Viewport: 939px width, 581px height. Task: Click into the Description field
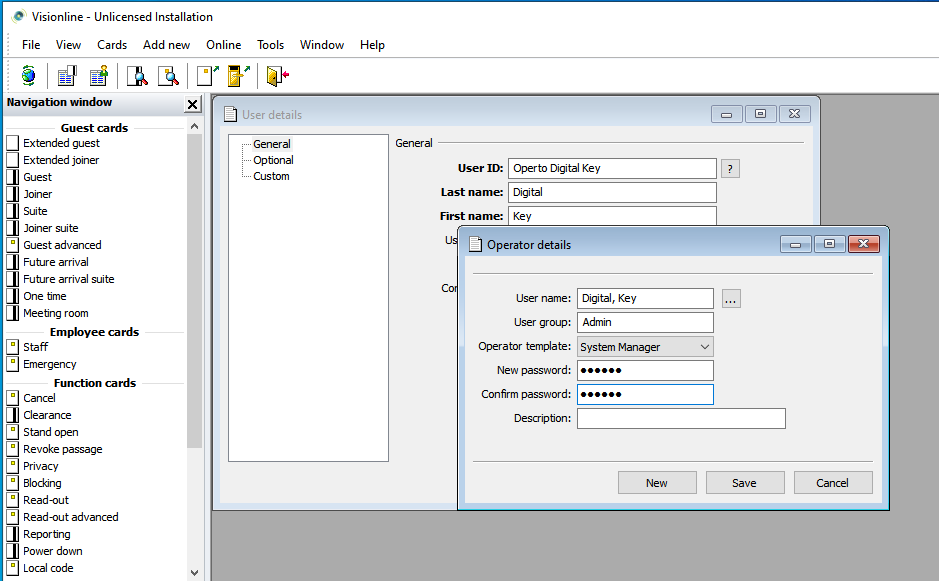pyautogui.click(x=680, y=419)
